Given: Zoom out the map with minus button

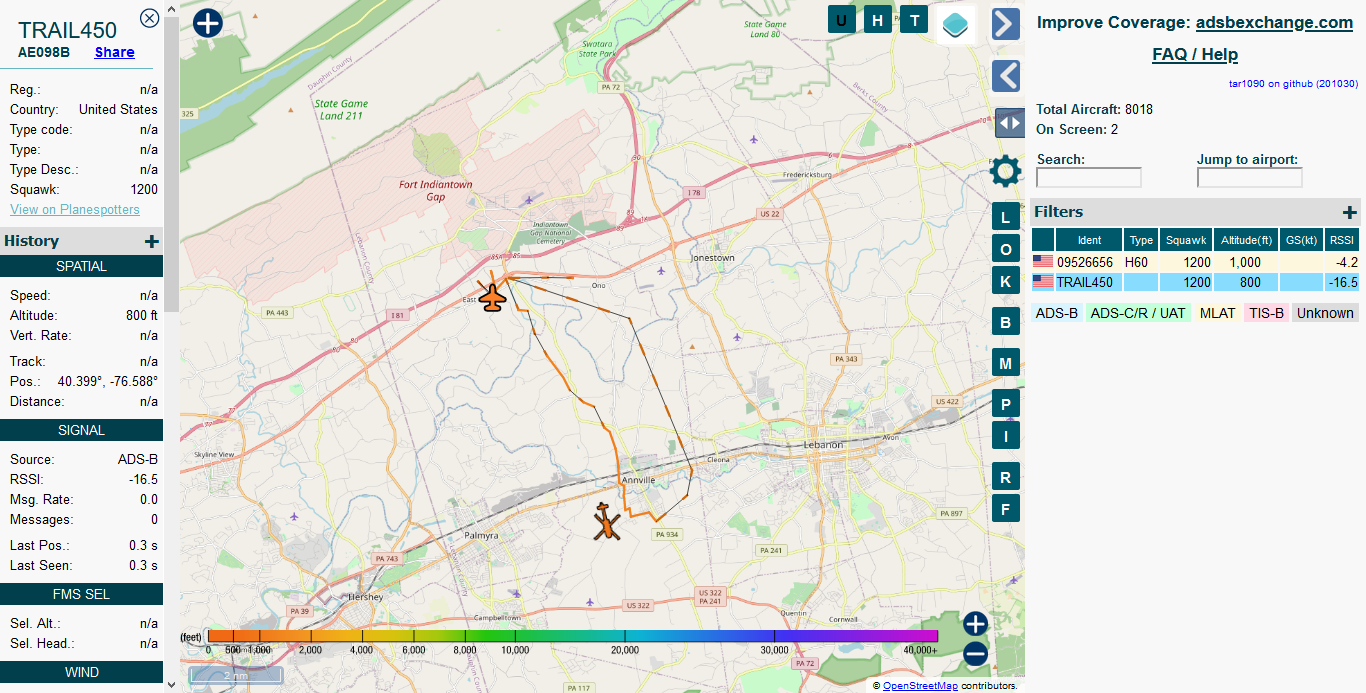Looking at the screenshot, I should 975,654.
